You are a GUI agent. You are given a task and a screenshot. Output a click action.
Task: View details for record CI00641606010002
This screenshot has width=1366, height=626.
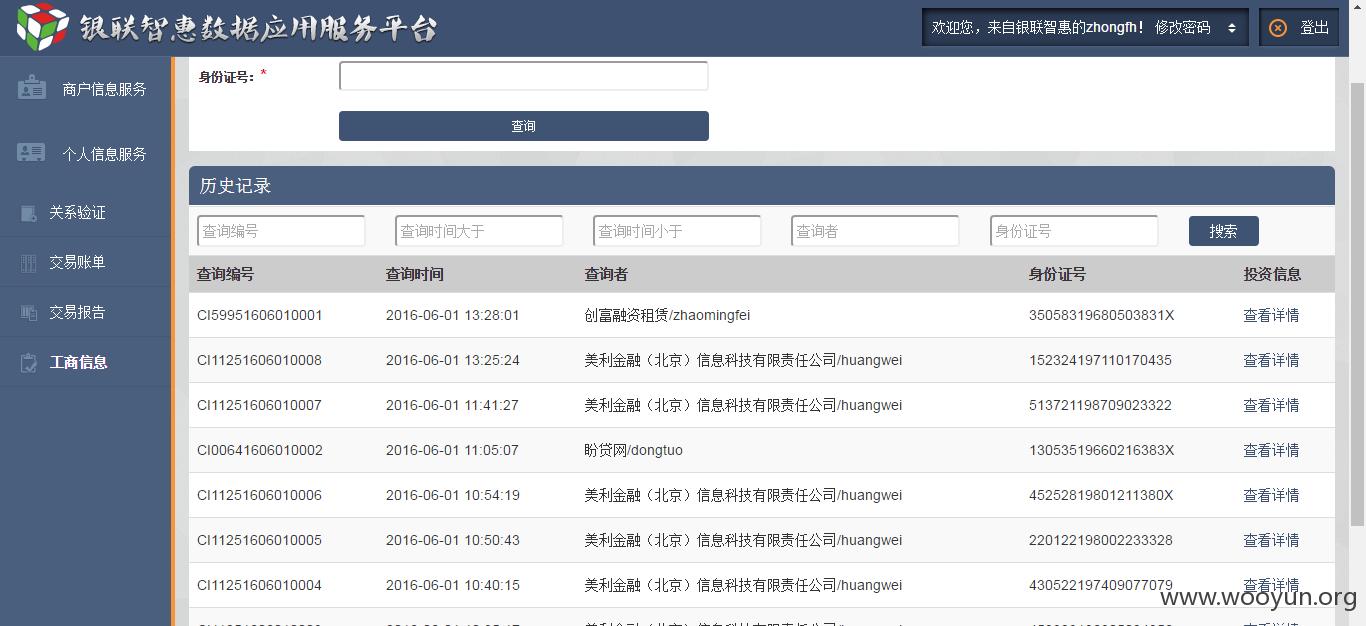pyautogui.click(x=1271, y=450)
